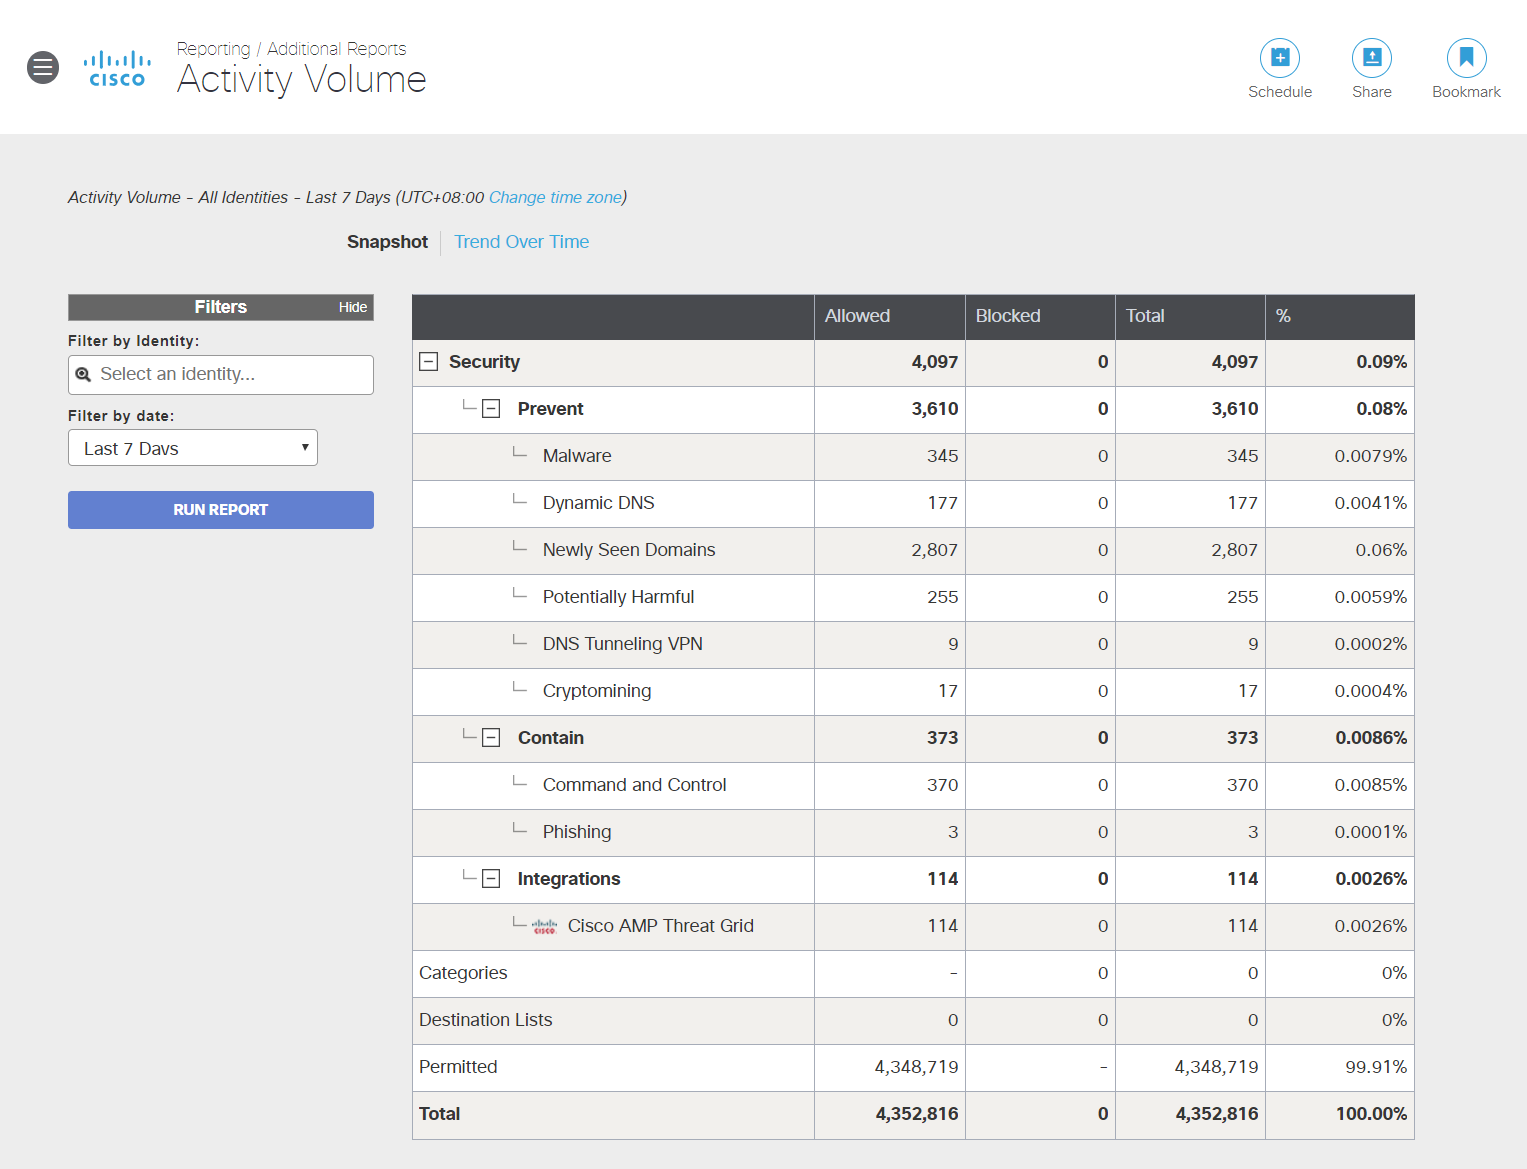This screenshot has height=1169, width=1527.
Task: Click the identity search magnifier icon
Action: point(85,374)
